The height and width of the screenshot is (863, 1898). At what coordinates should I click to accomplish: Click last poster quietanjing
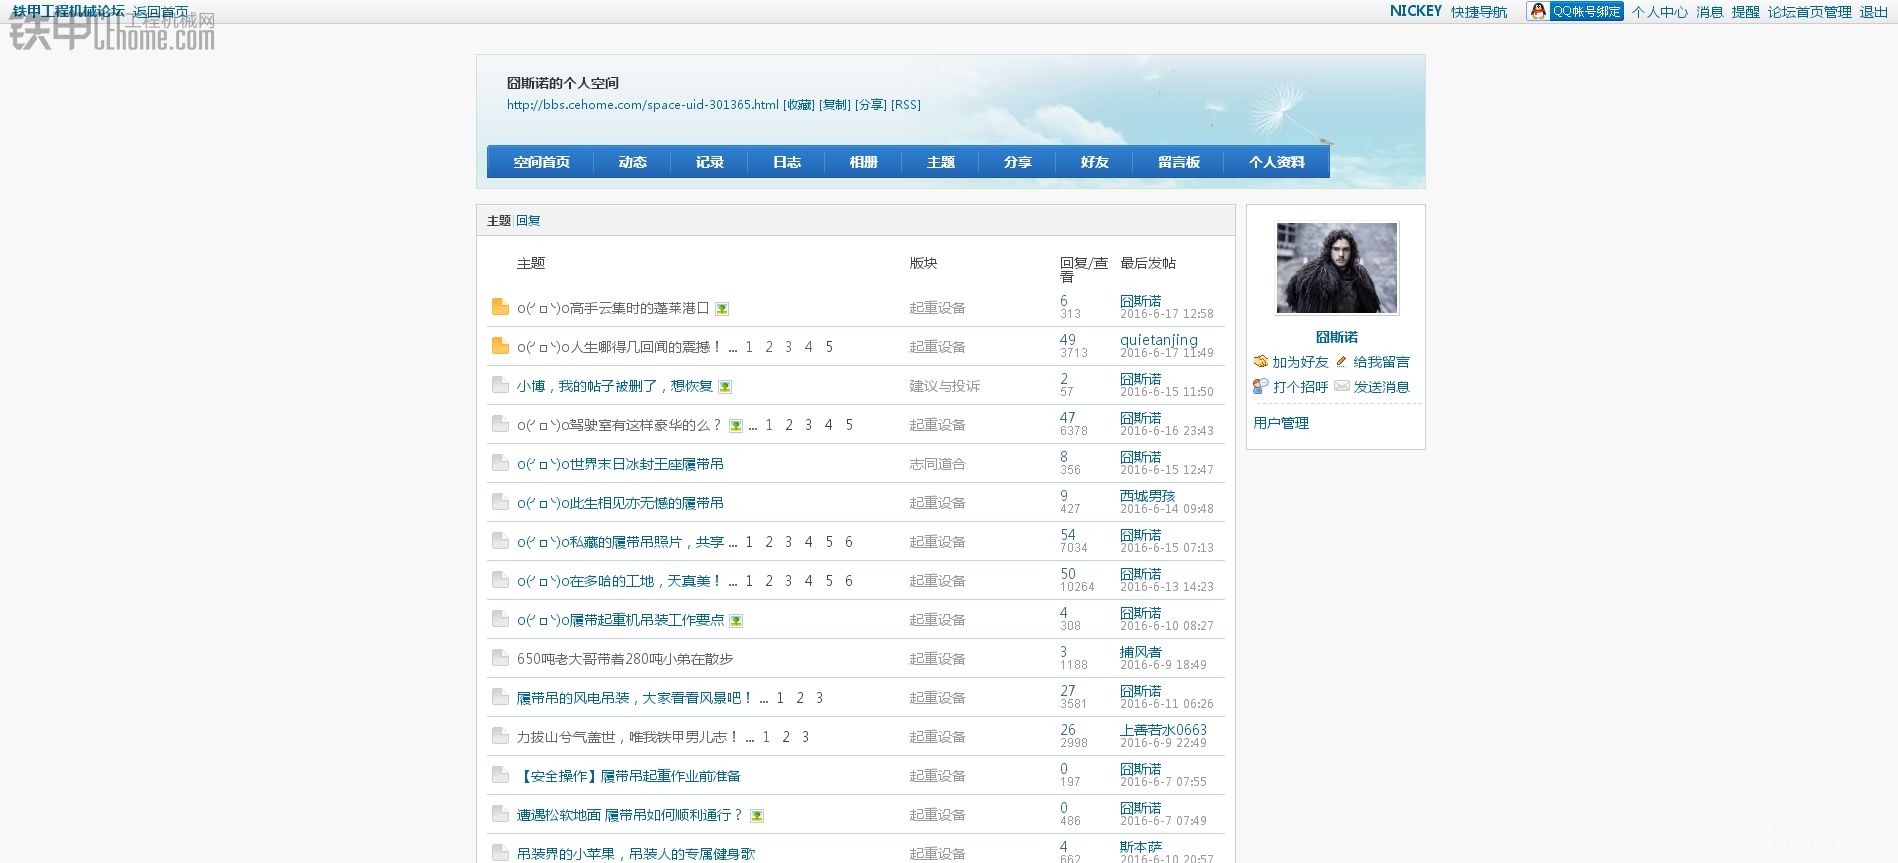click(1158, 340)
